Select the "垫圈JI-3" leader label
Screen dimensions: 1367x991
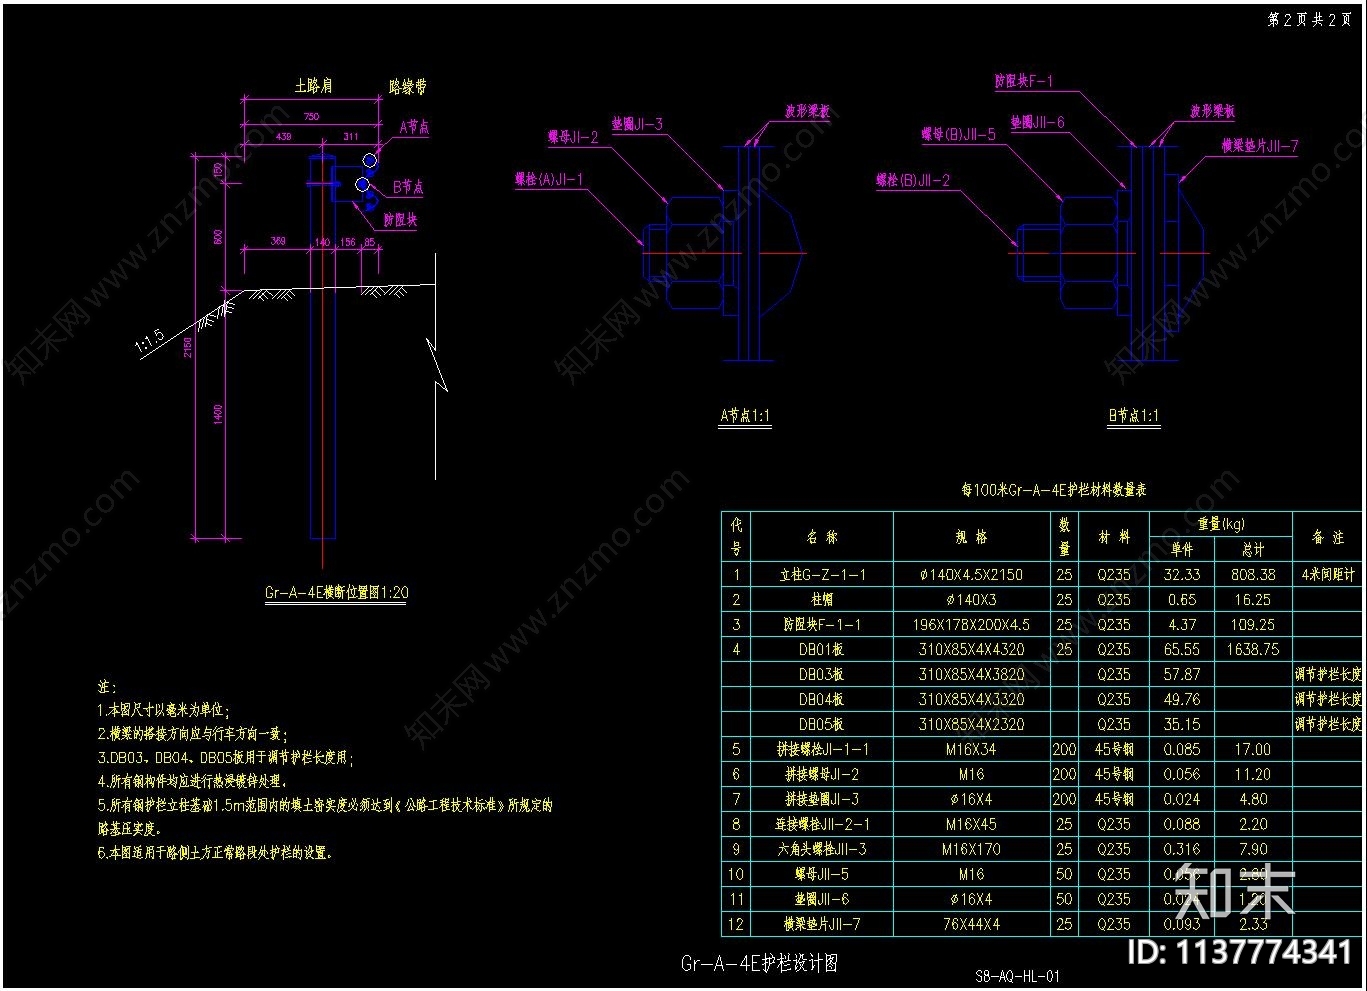coord(637,124)
